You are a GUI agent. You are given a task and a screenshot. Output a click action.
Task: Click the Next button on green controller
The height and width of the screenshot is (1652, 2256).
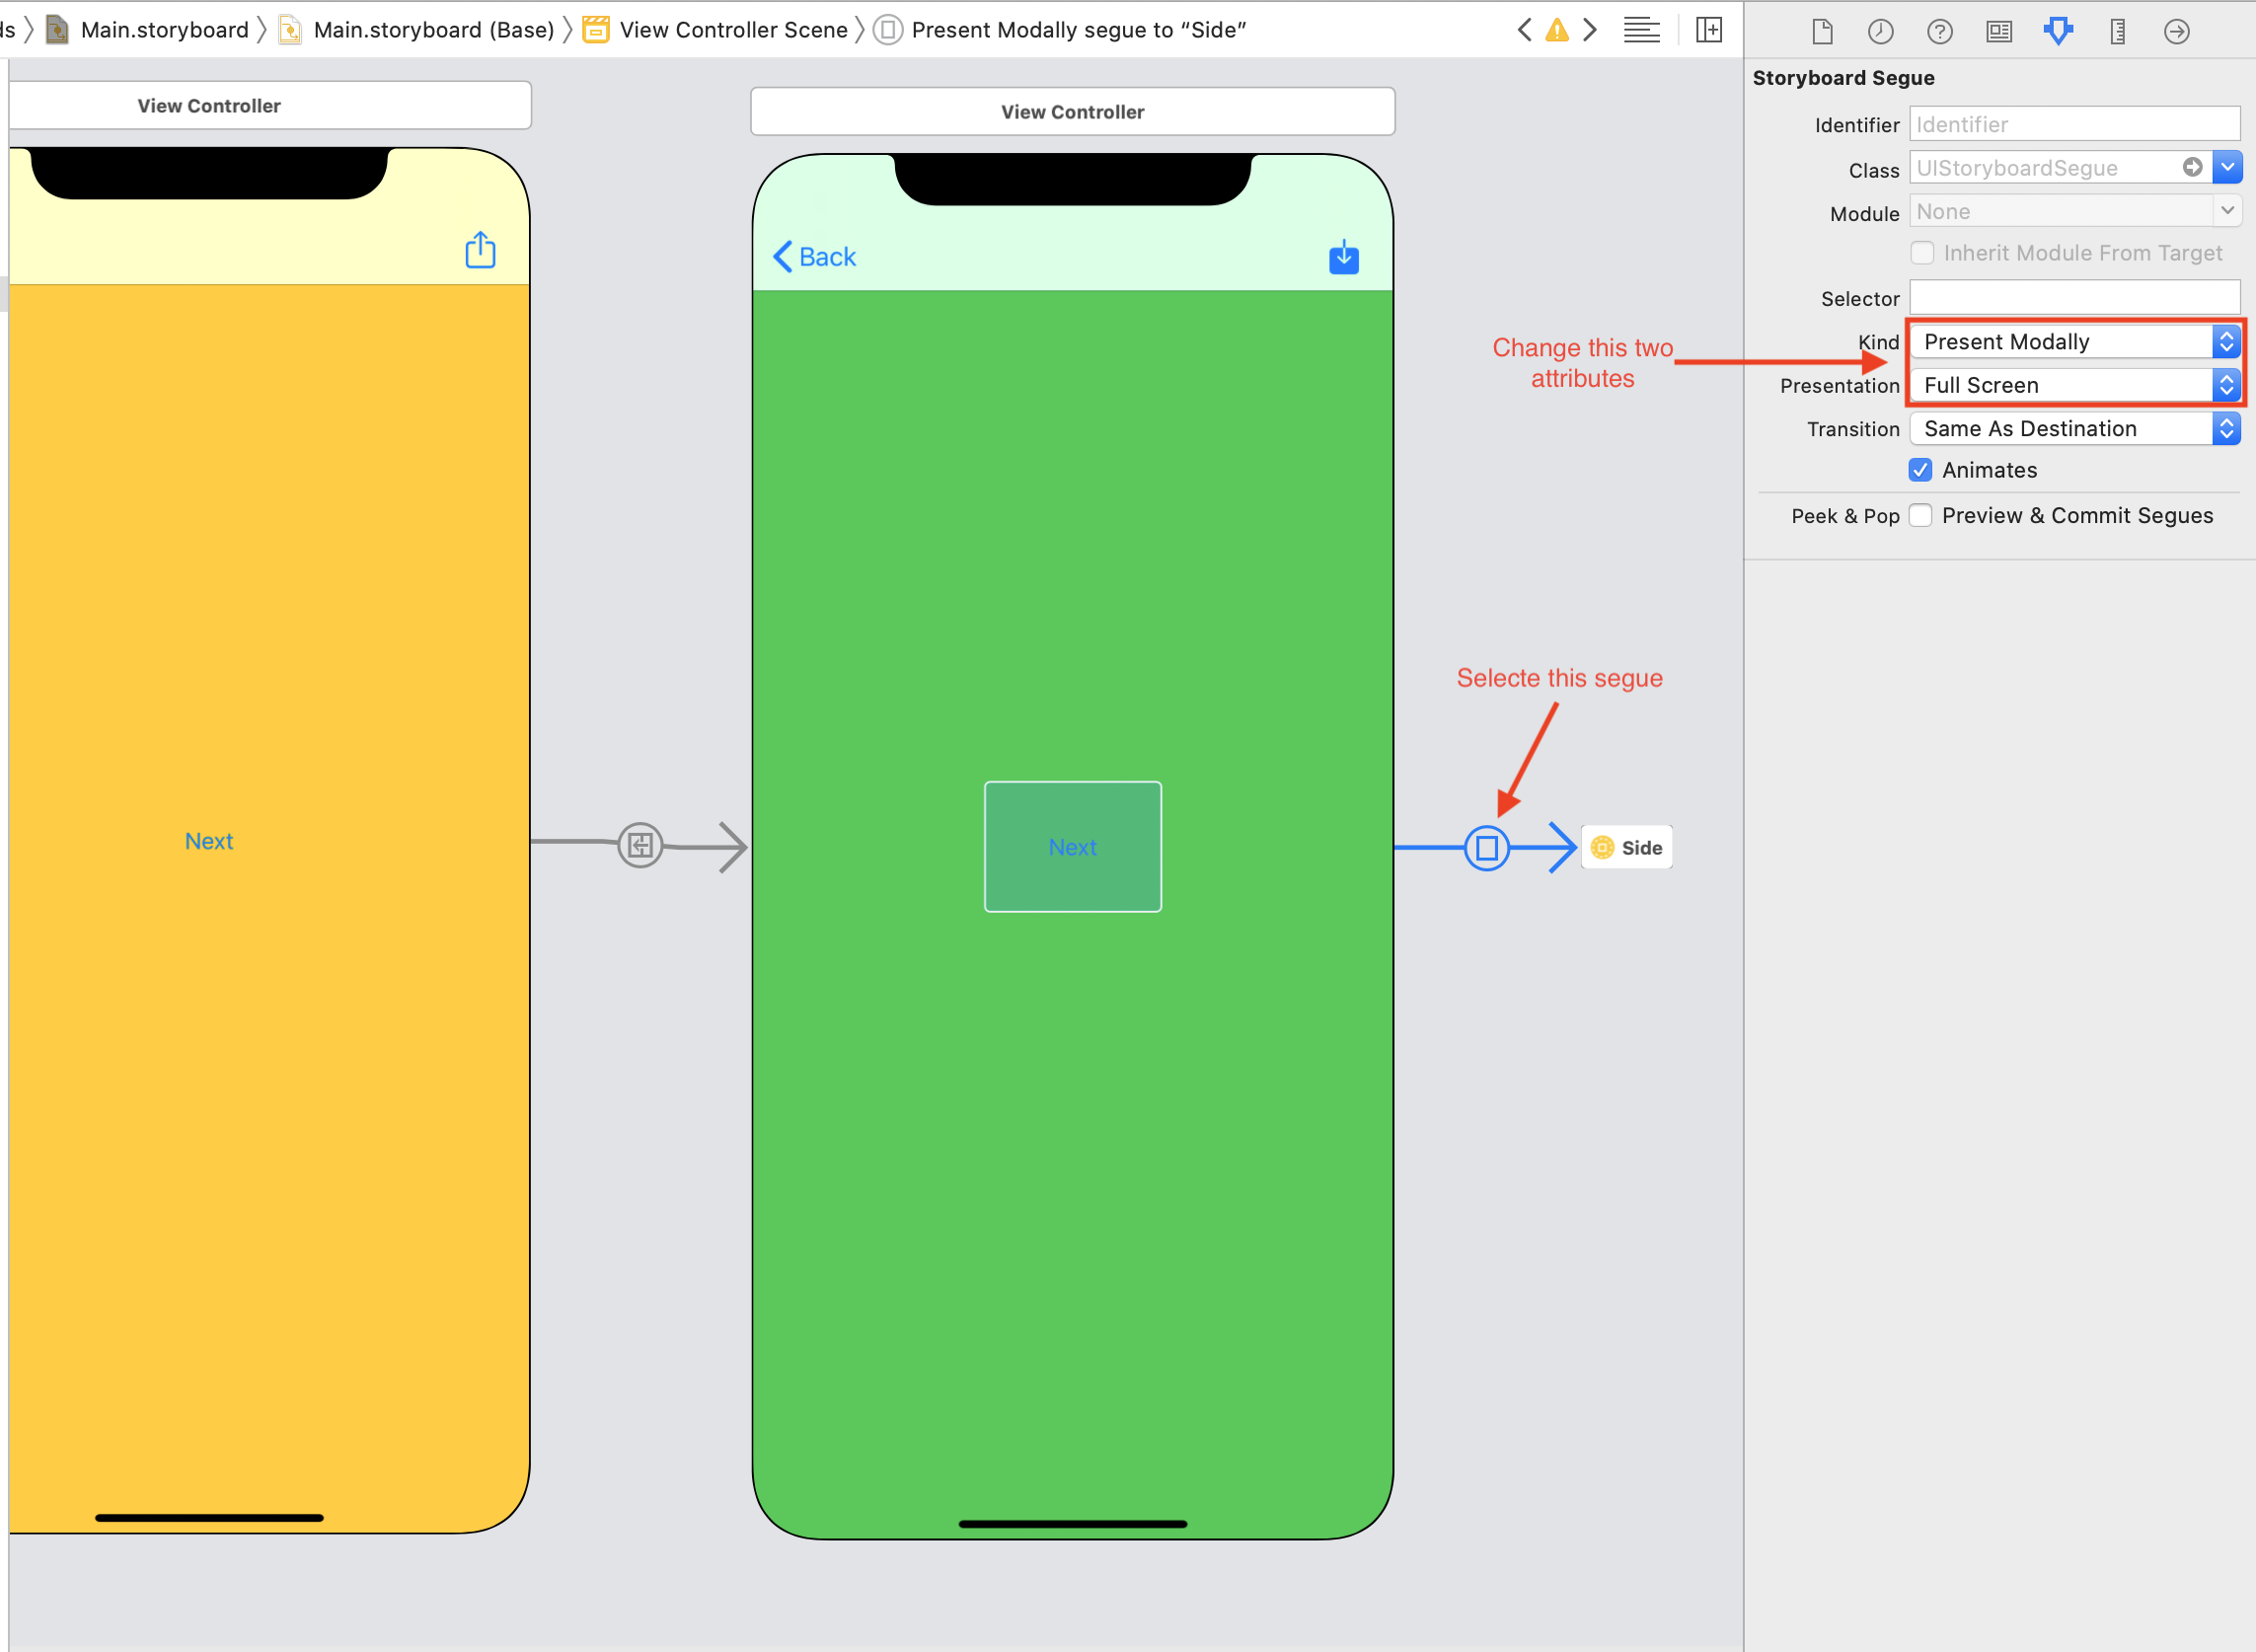point(1072,846)
